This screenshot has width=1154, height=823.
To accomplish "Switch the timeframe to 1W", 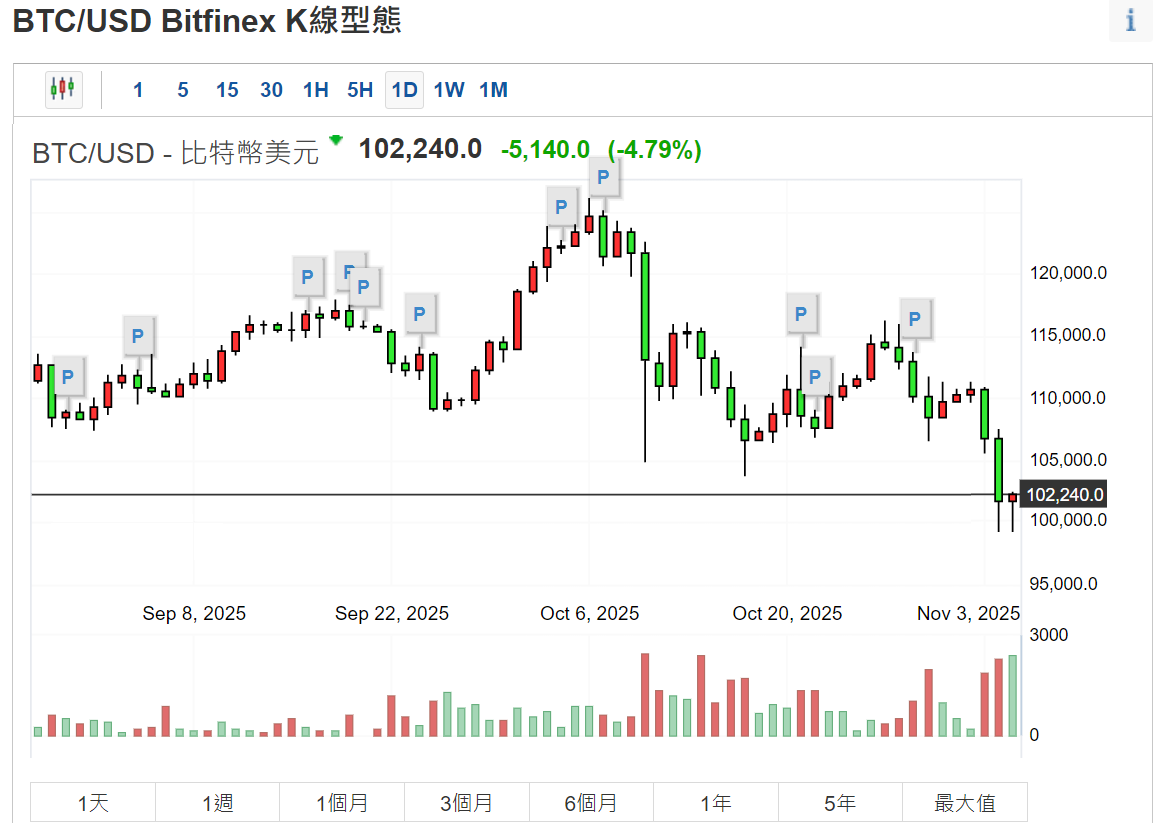I will (448, 89).
